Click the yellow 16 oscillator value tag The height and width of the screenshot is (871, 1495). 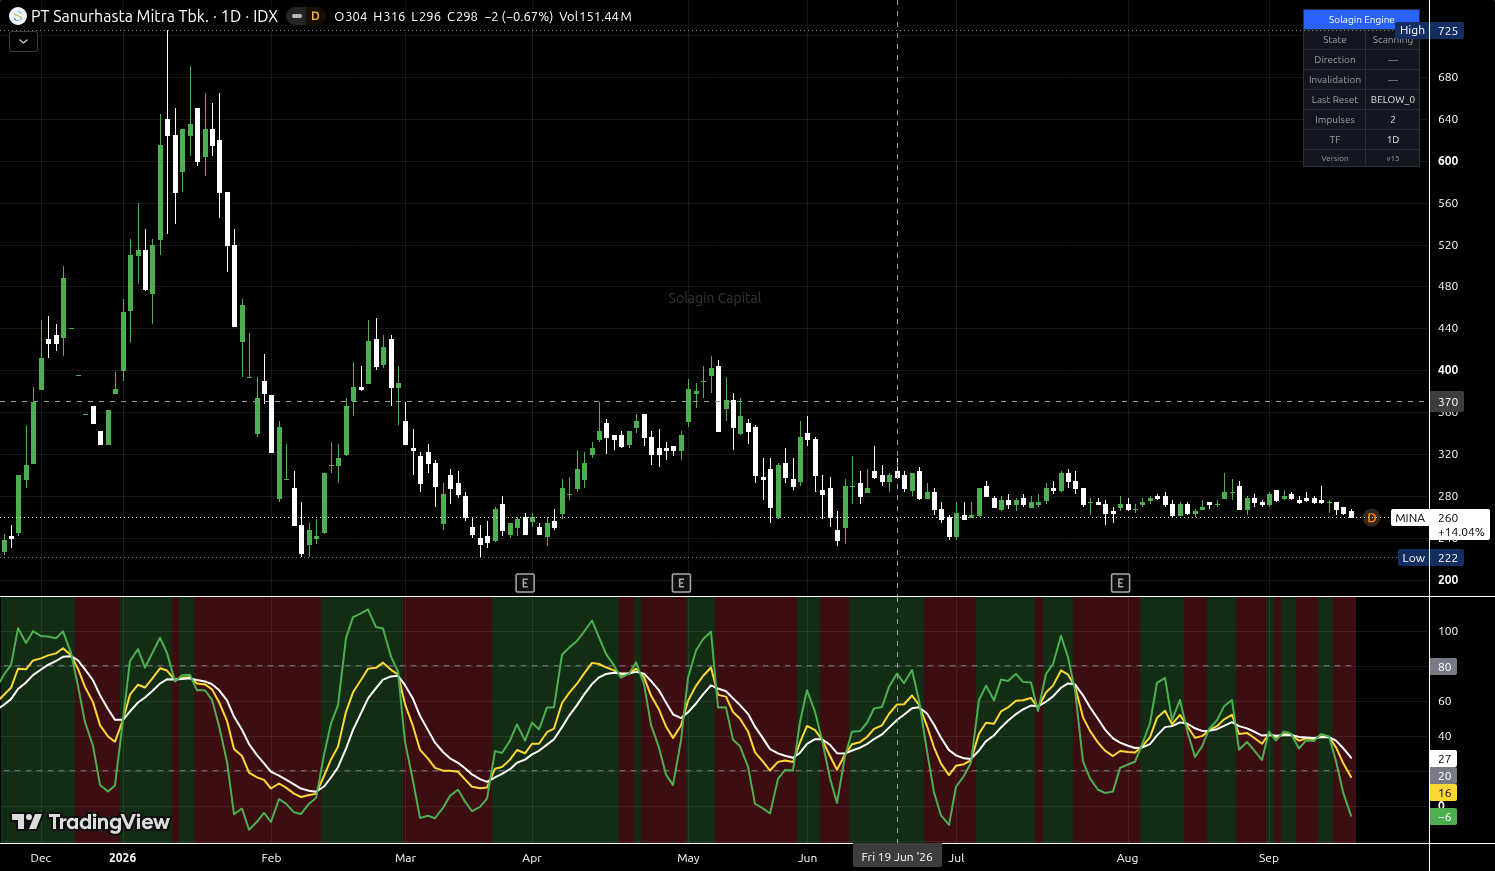pos(1444,793)
